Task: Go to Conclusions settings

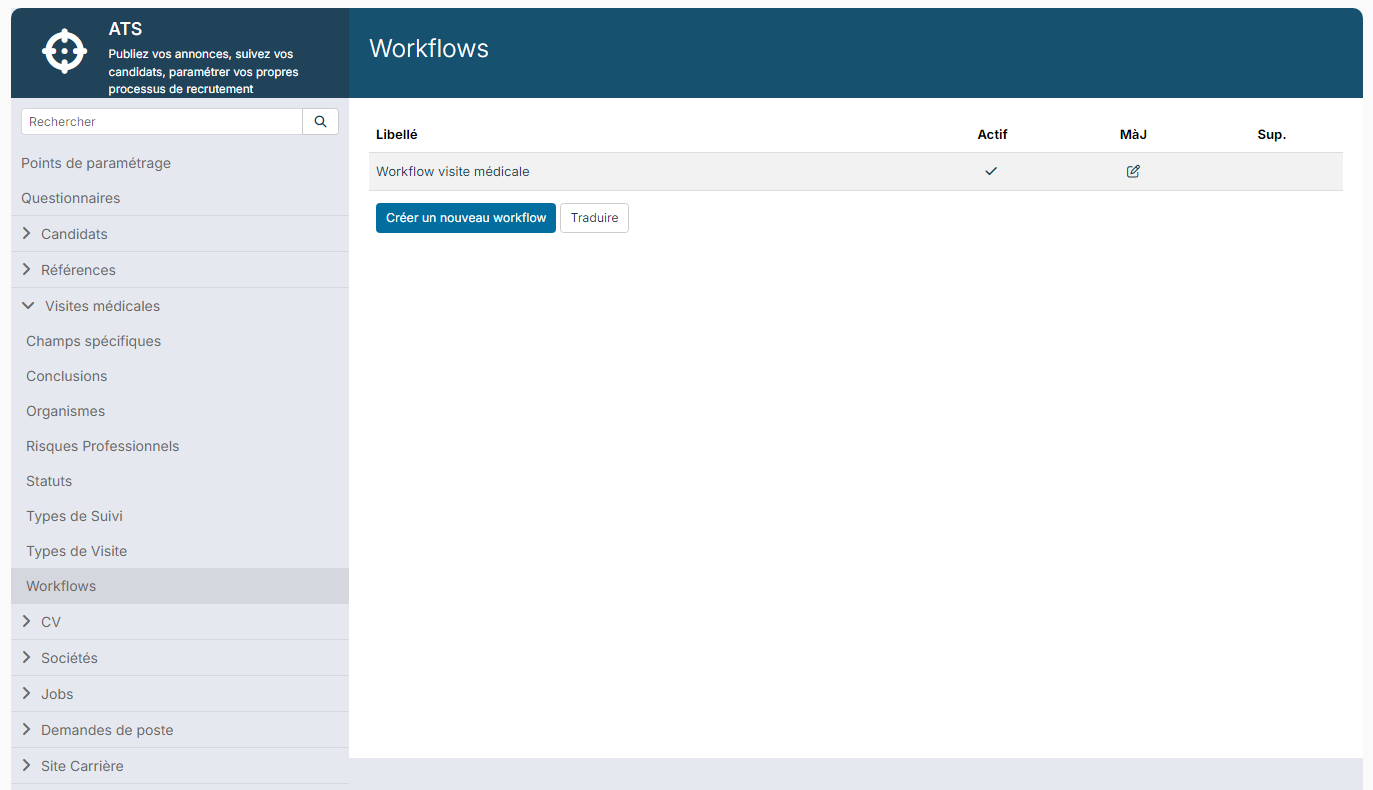Action: 66,376
